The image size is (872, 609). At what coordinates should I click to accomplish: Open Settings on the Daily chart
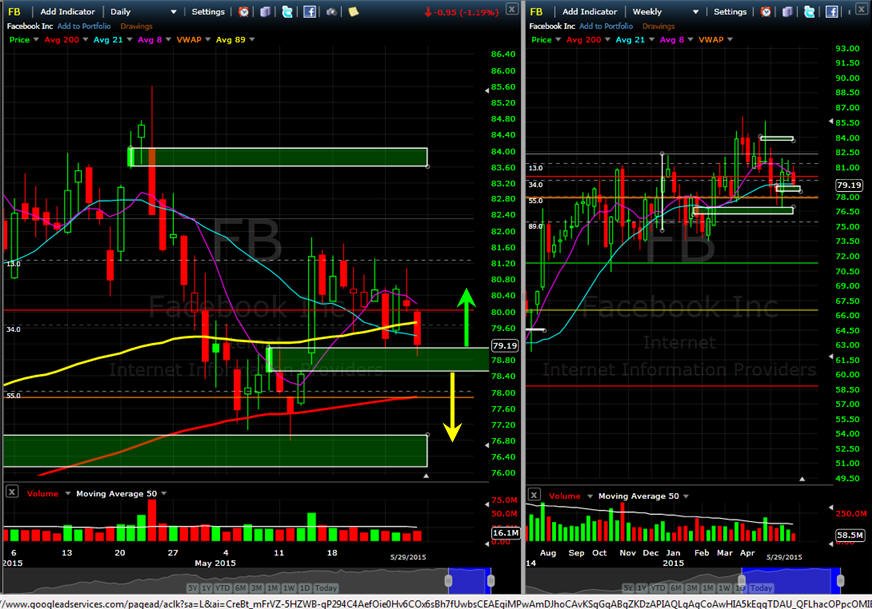point(208,12)
